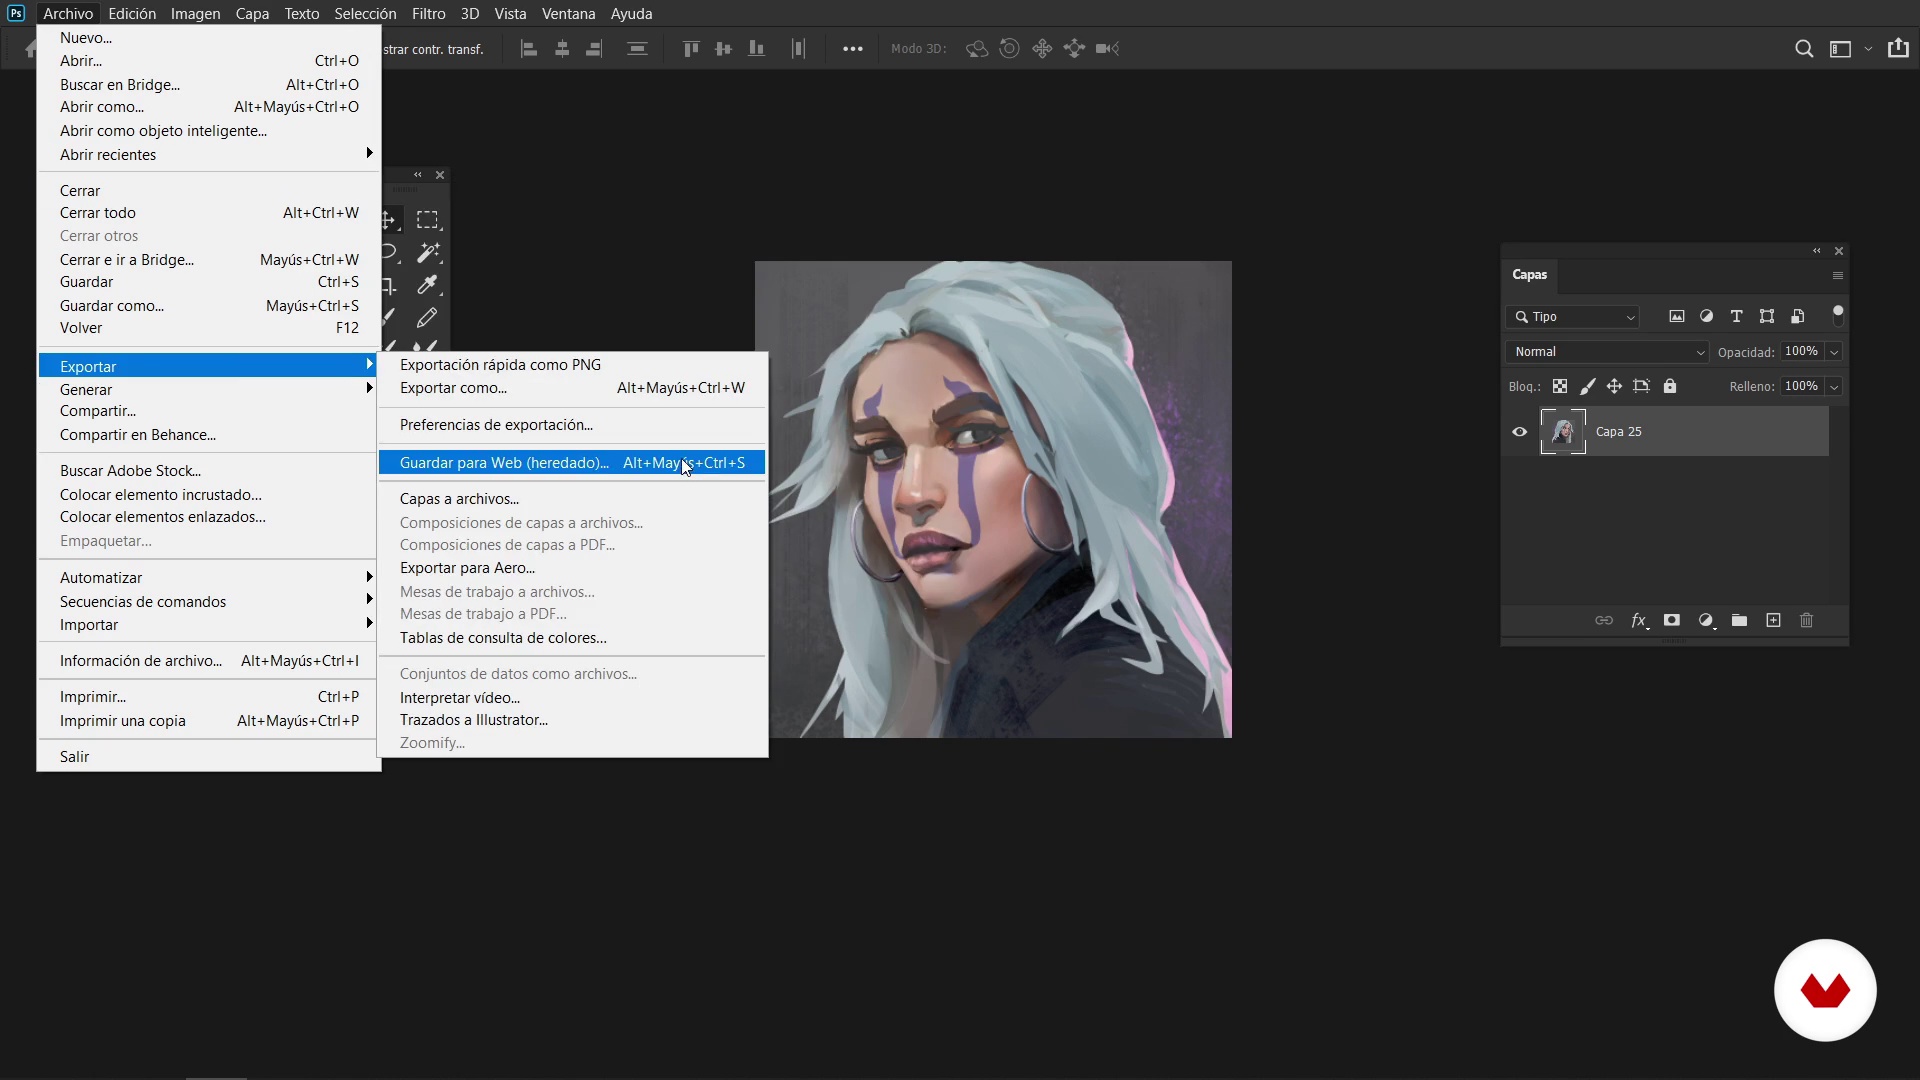The width and height of the screenshot is (1920, 1080).
Task: Click the align bottom edges icon
Action: pyautogui.click(x=757, y=48)
